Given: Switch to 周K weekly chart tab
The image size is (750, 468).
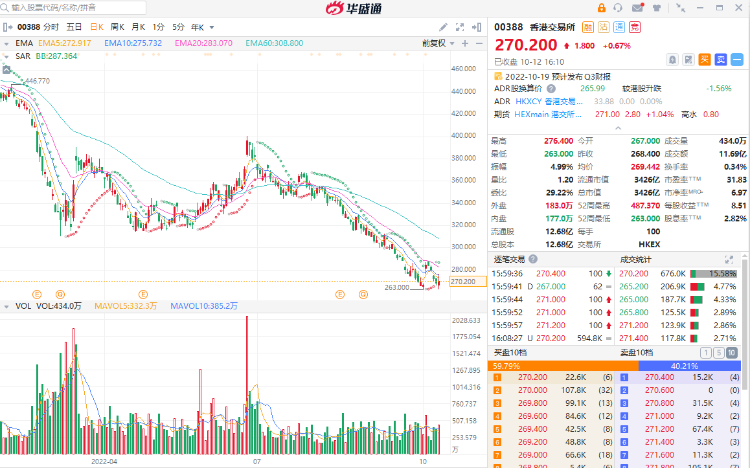Looking at the screenshot, I should 118,27.
